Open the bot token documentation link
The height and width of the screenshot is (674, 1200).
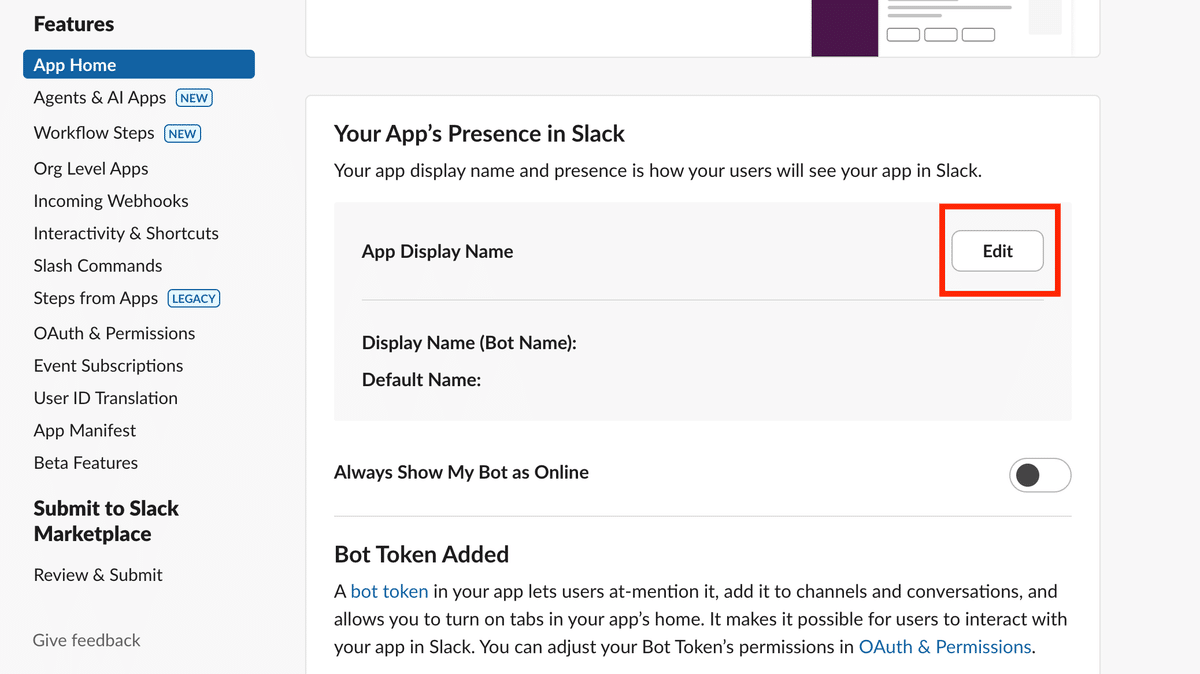[x=389, y=591]
